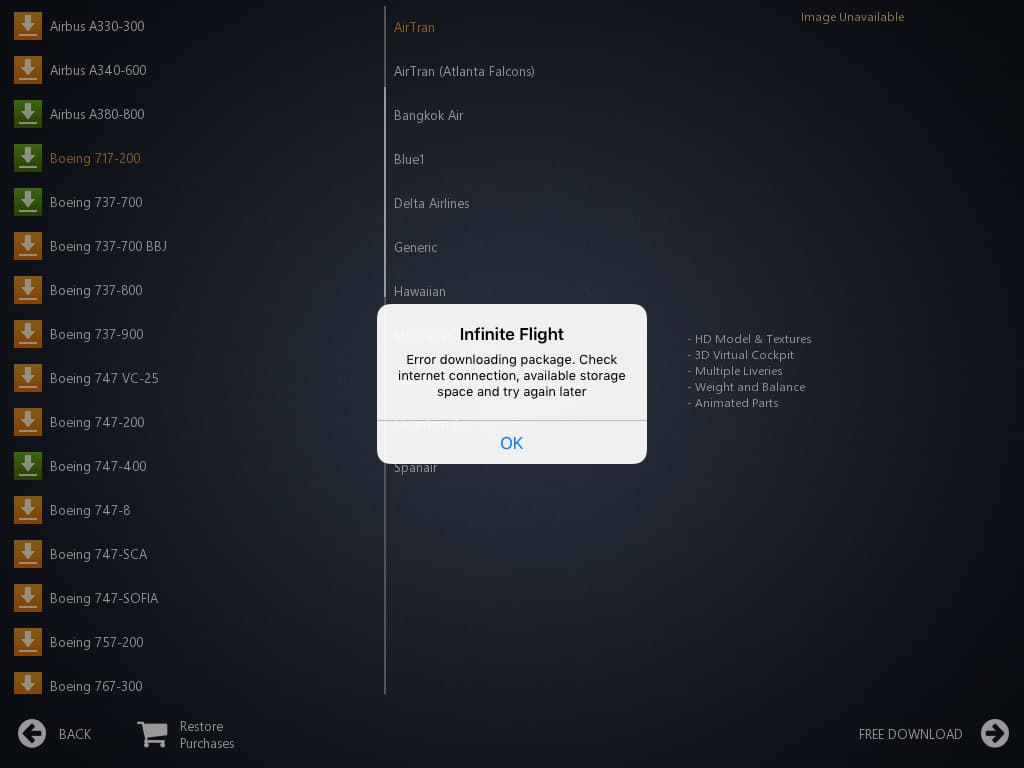Click FREE DOWNLOAD label

910,734
